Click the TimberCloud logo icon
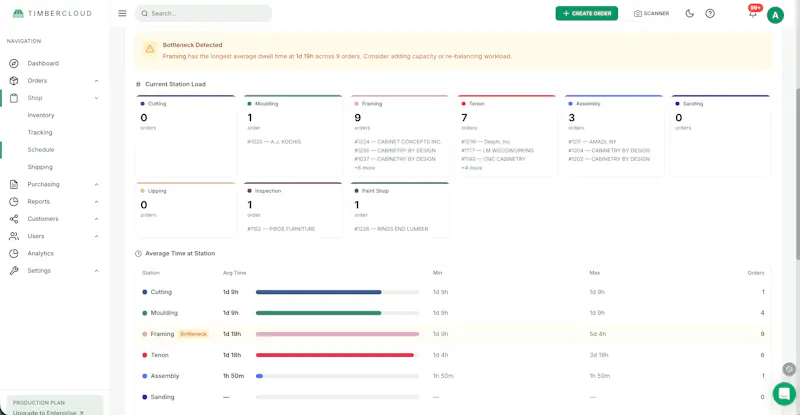The width and height of the screenshot is (800, 415). click(18, 14)
